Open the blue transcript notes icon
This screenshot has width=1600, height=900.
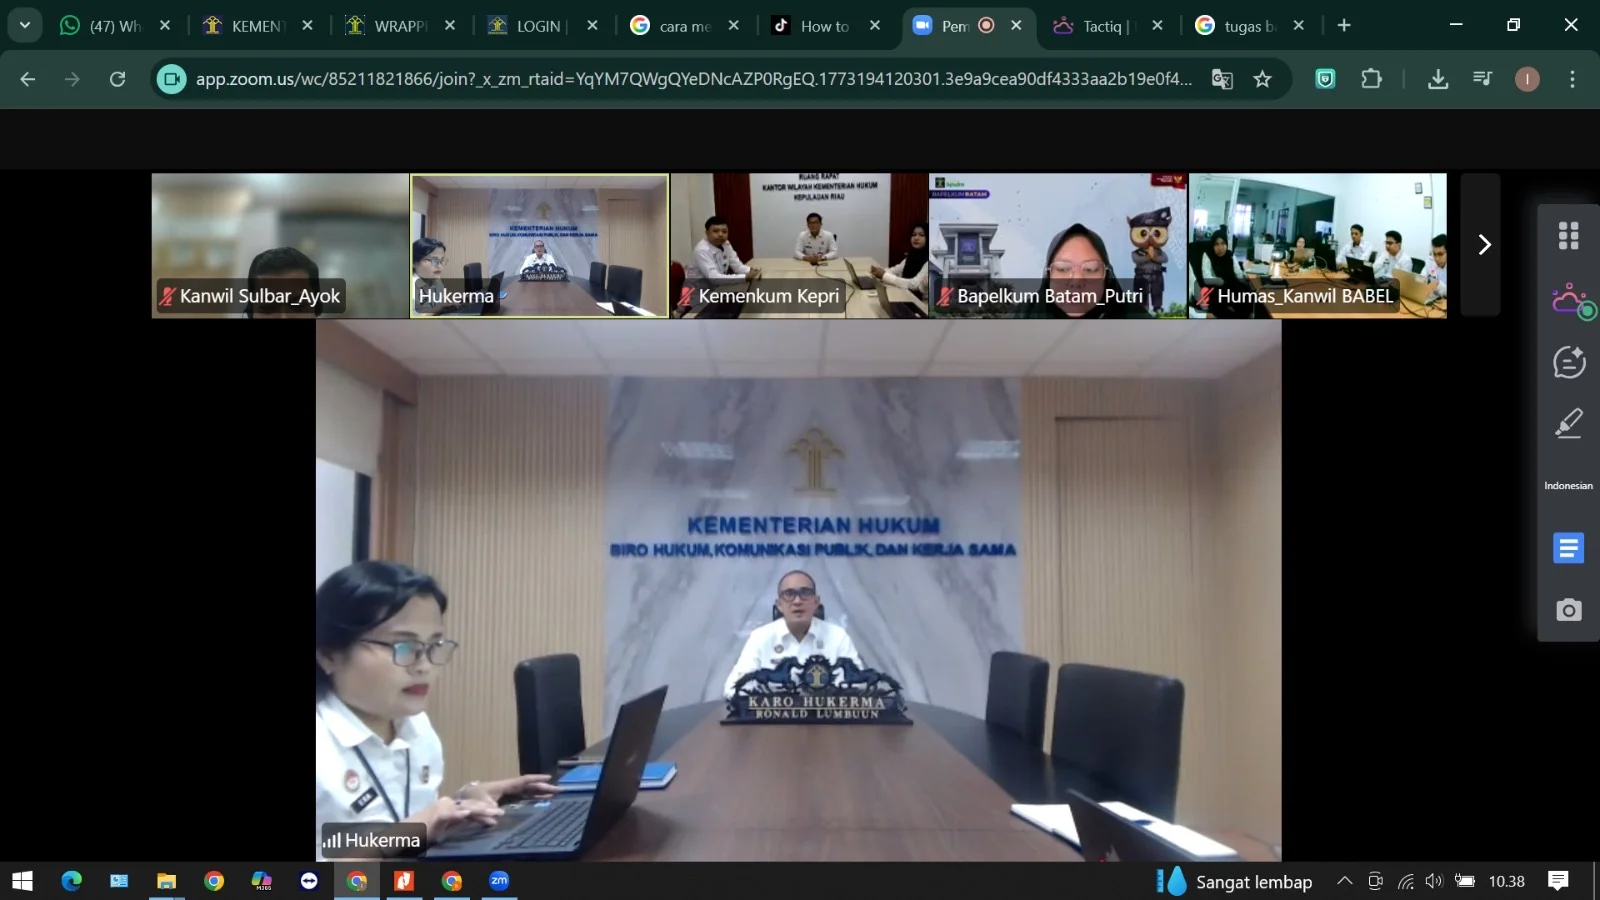tap(1568, 548)
